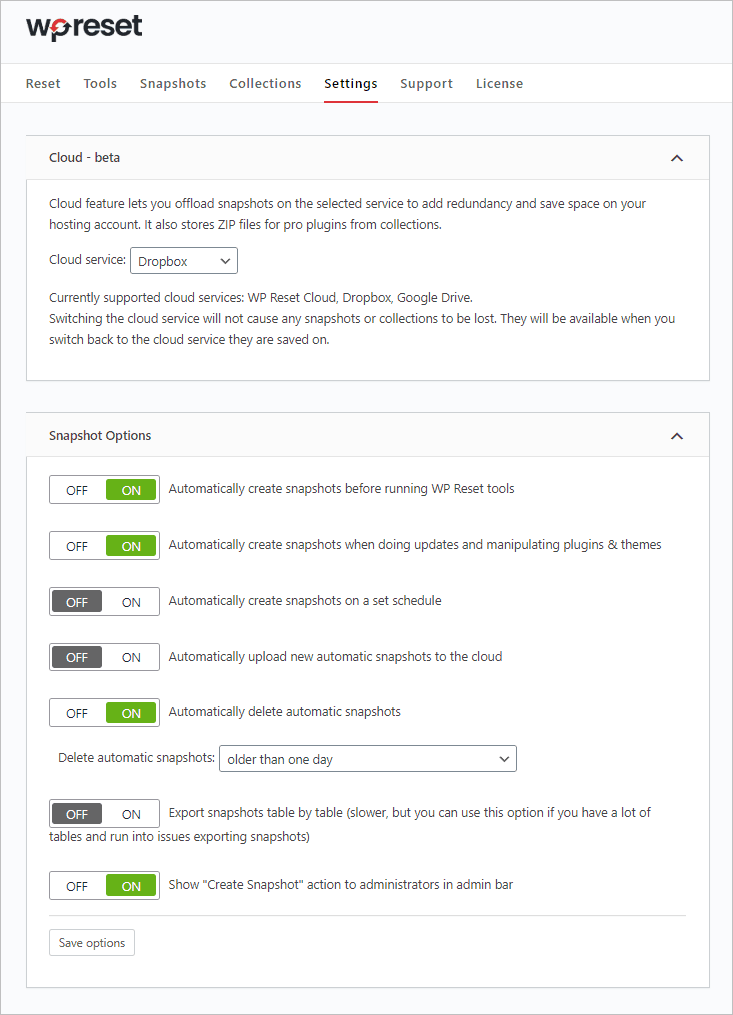Open the Delete automatic snapshots dropdown
The width and height of the screenshot is (733, 1015).
tap(367, 758)
